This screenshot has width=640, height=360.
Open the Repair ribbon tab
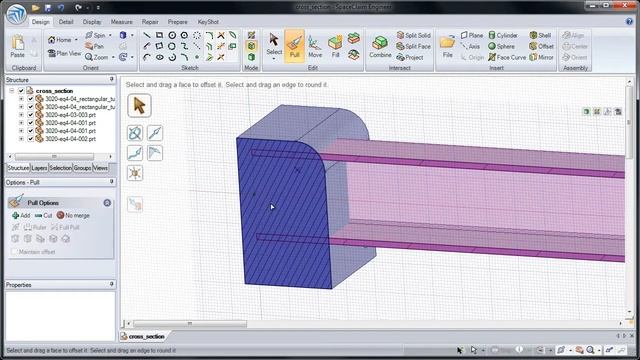coord(150,22)
